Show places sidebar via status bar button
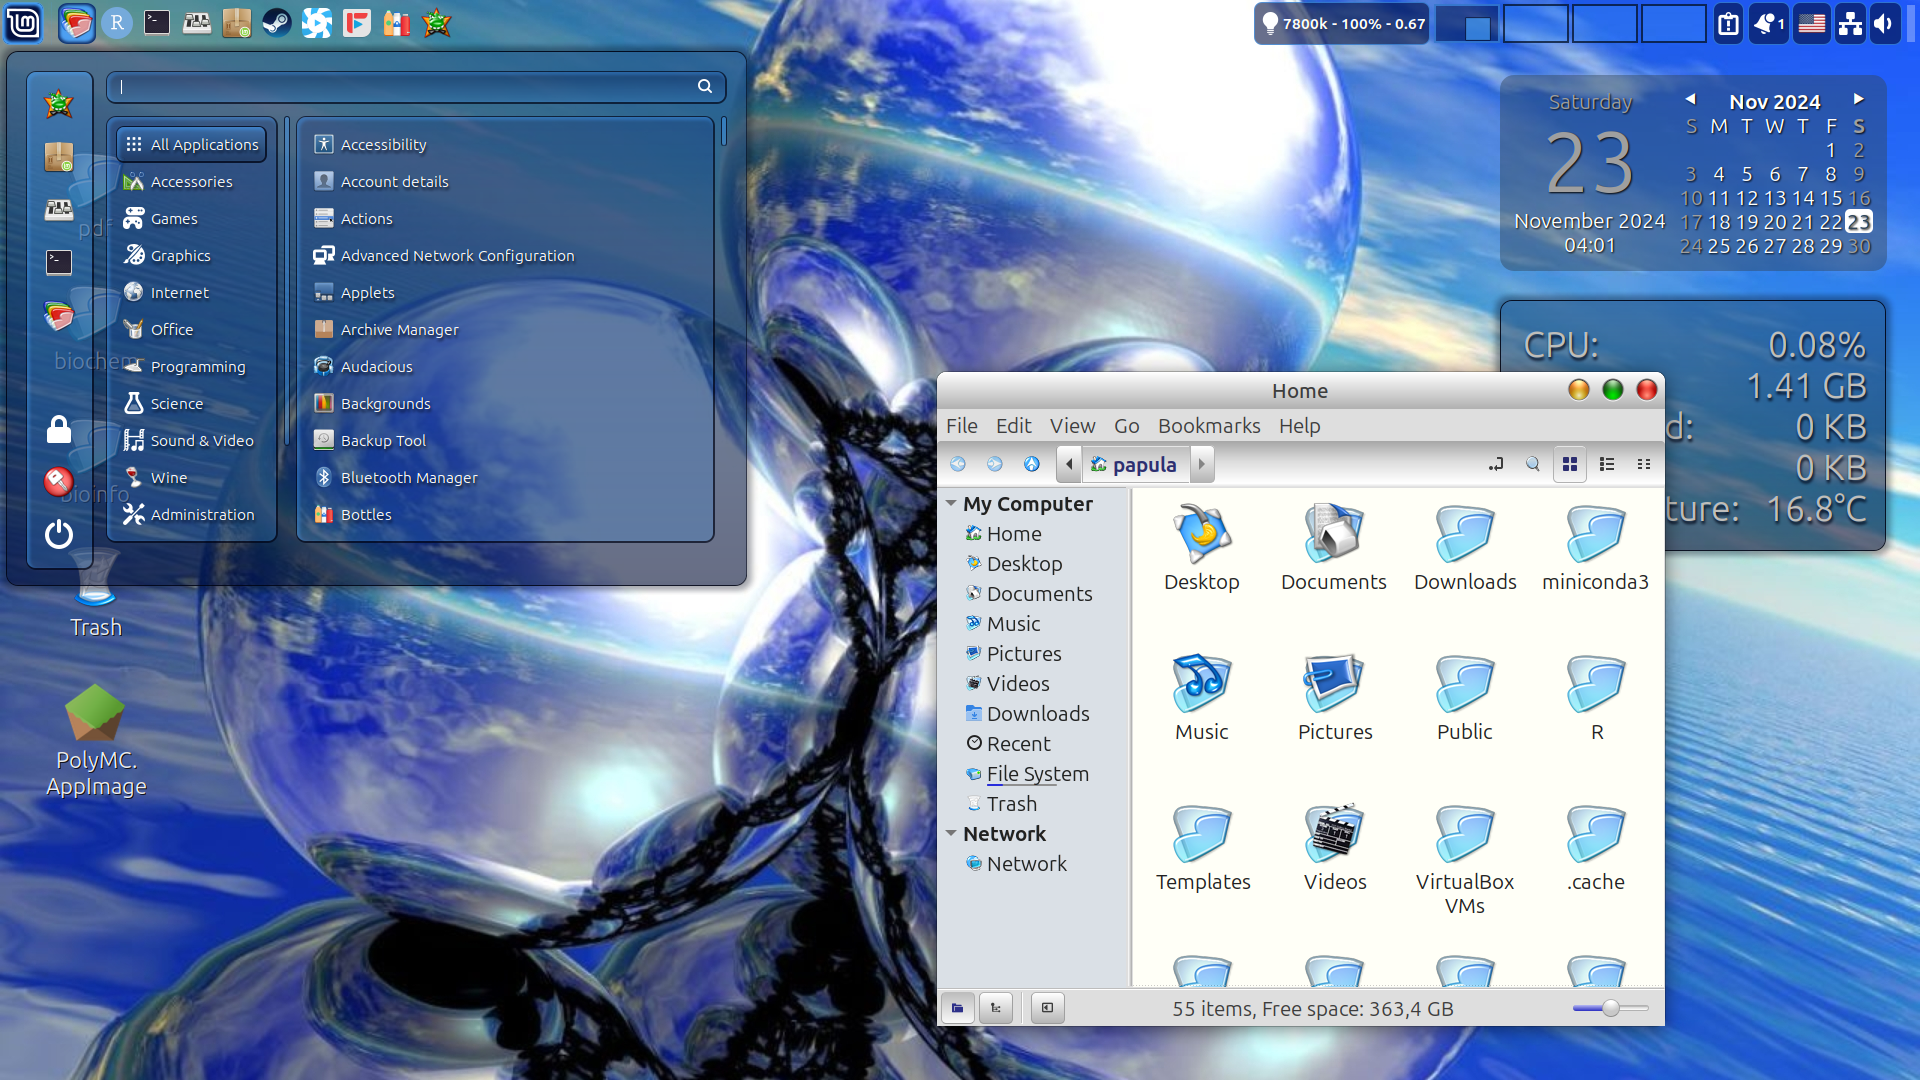1920x1080 pixels. coord(958,1008)
